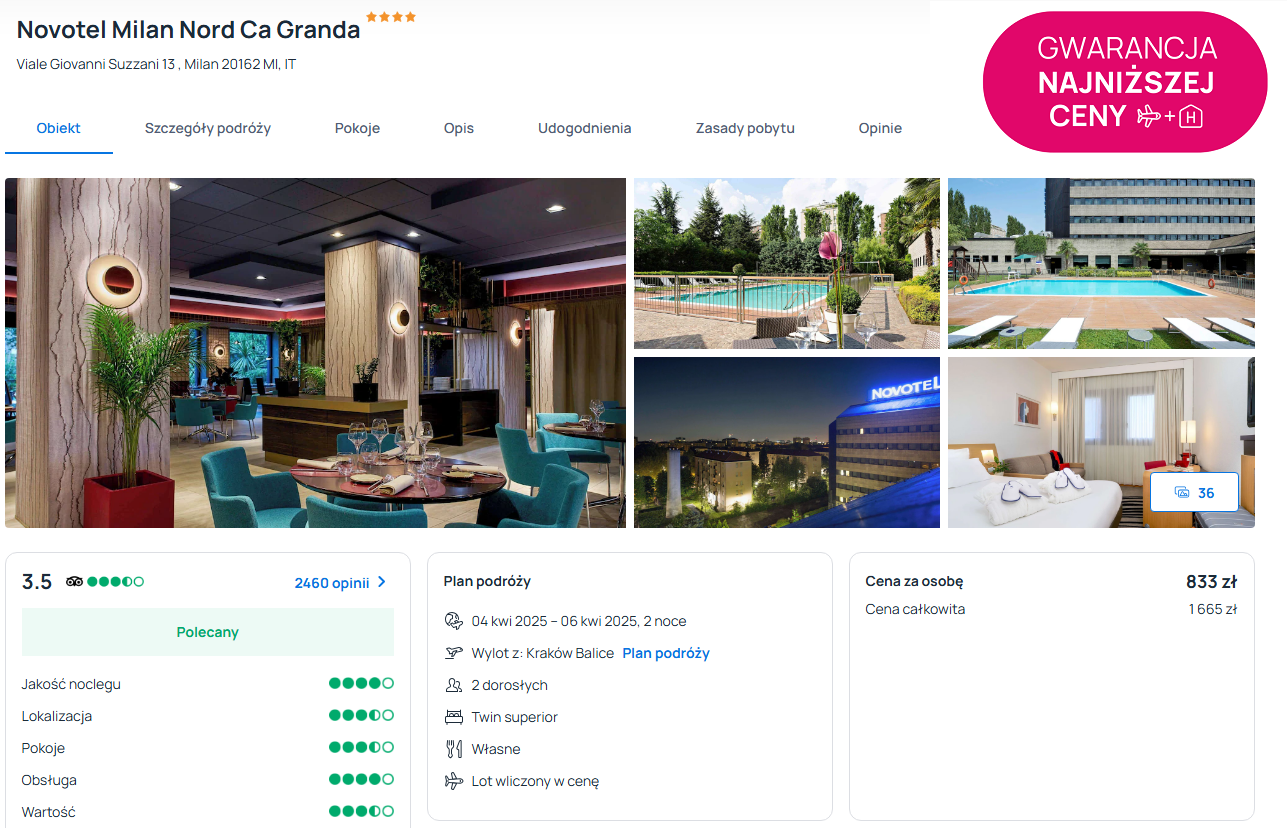Go to the Opinie tab

click(x=880, y=128)
